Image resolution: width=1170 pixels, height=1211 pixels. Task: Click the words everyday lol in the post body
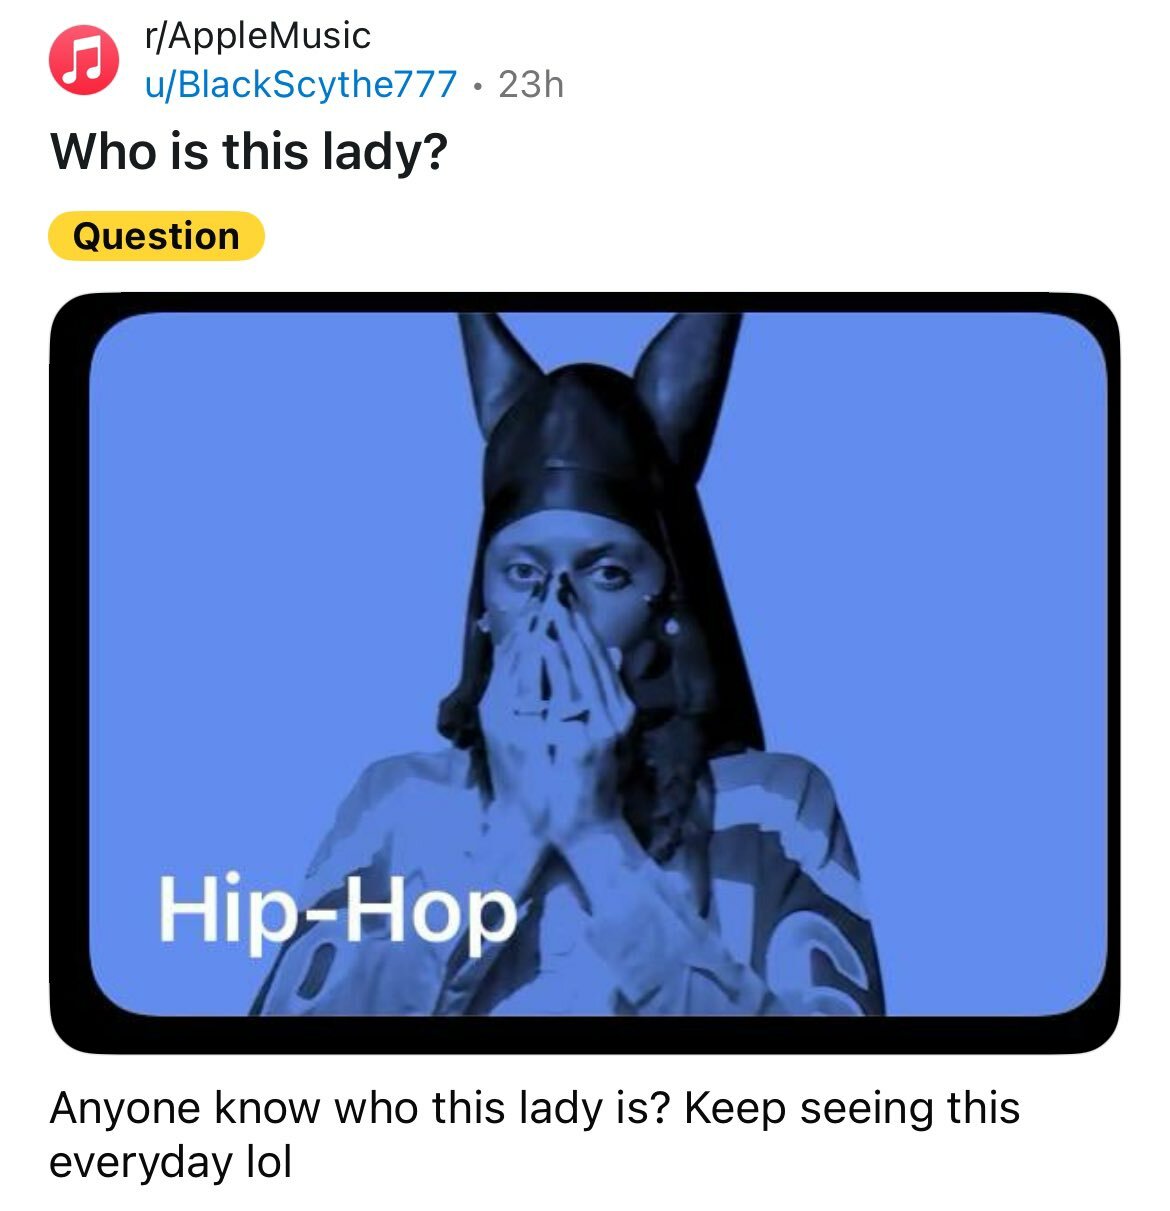click(170, 1162)
